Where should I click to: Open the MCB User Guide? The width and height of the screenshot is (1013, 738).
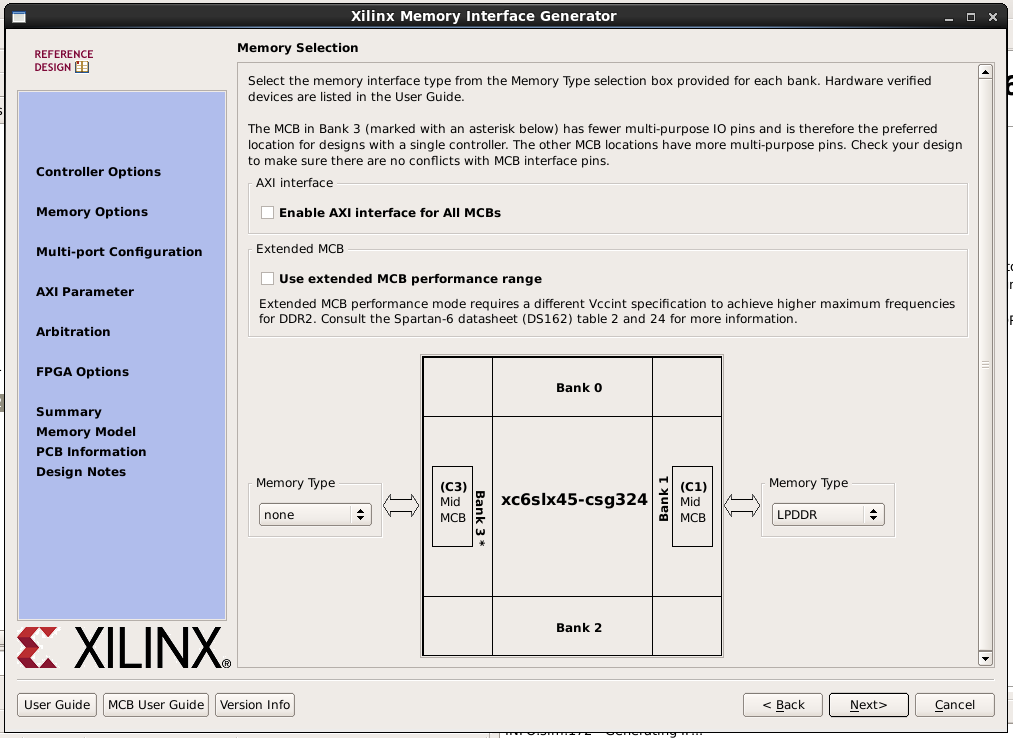156,705
